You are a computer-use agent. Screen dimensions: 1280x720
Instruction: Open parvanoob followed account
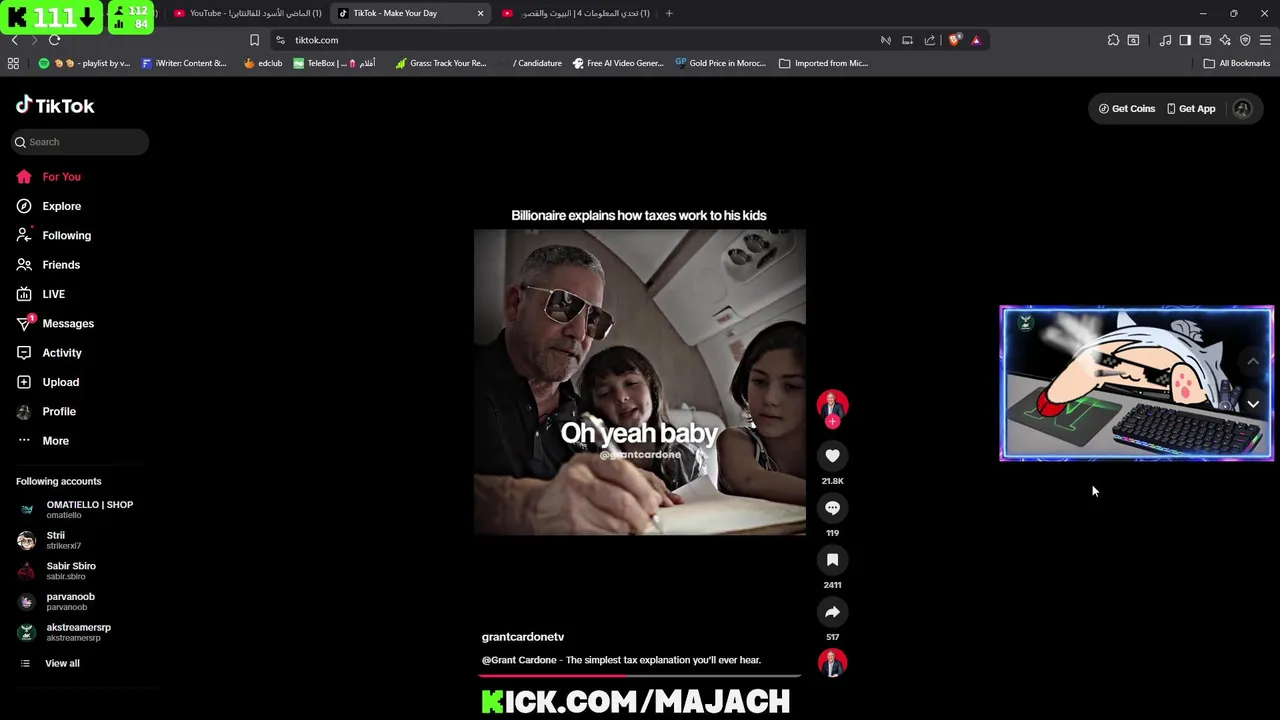(56, 601)
